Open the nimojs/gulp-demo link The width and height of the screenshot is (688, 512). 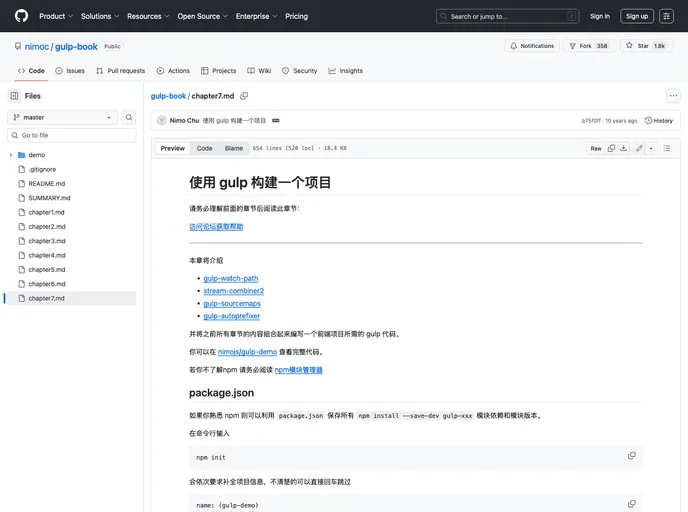(247, 352)
